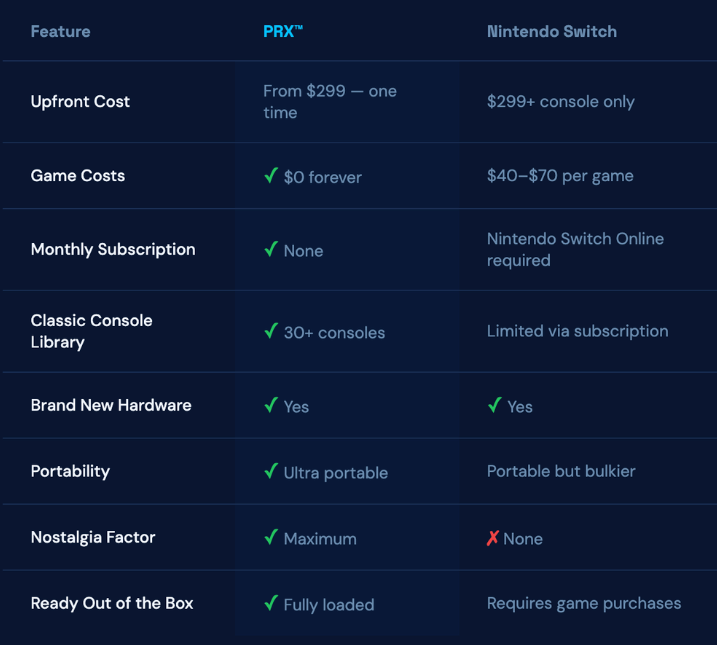Click Classic Console Library row label

pos(91,331)
